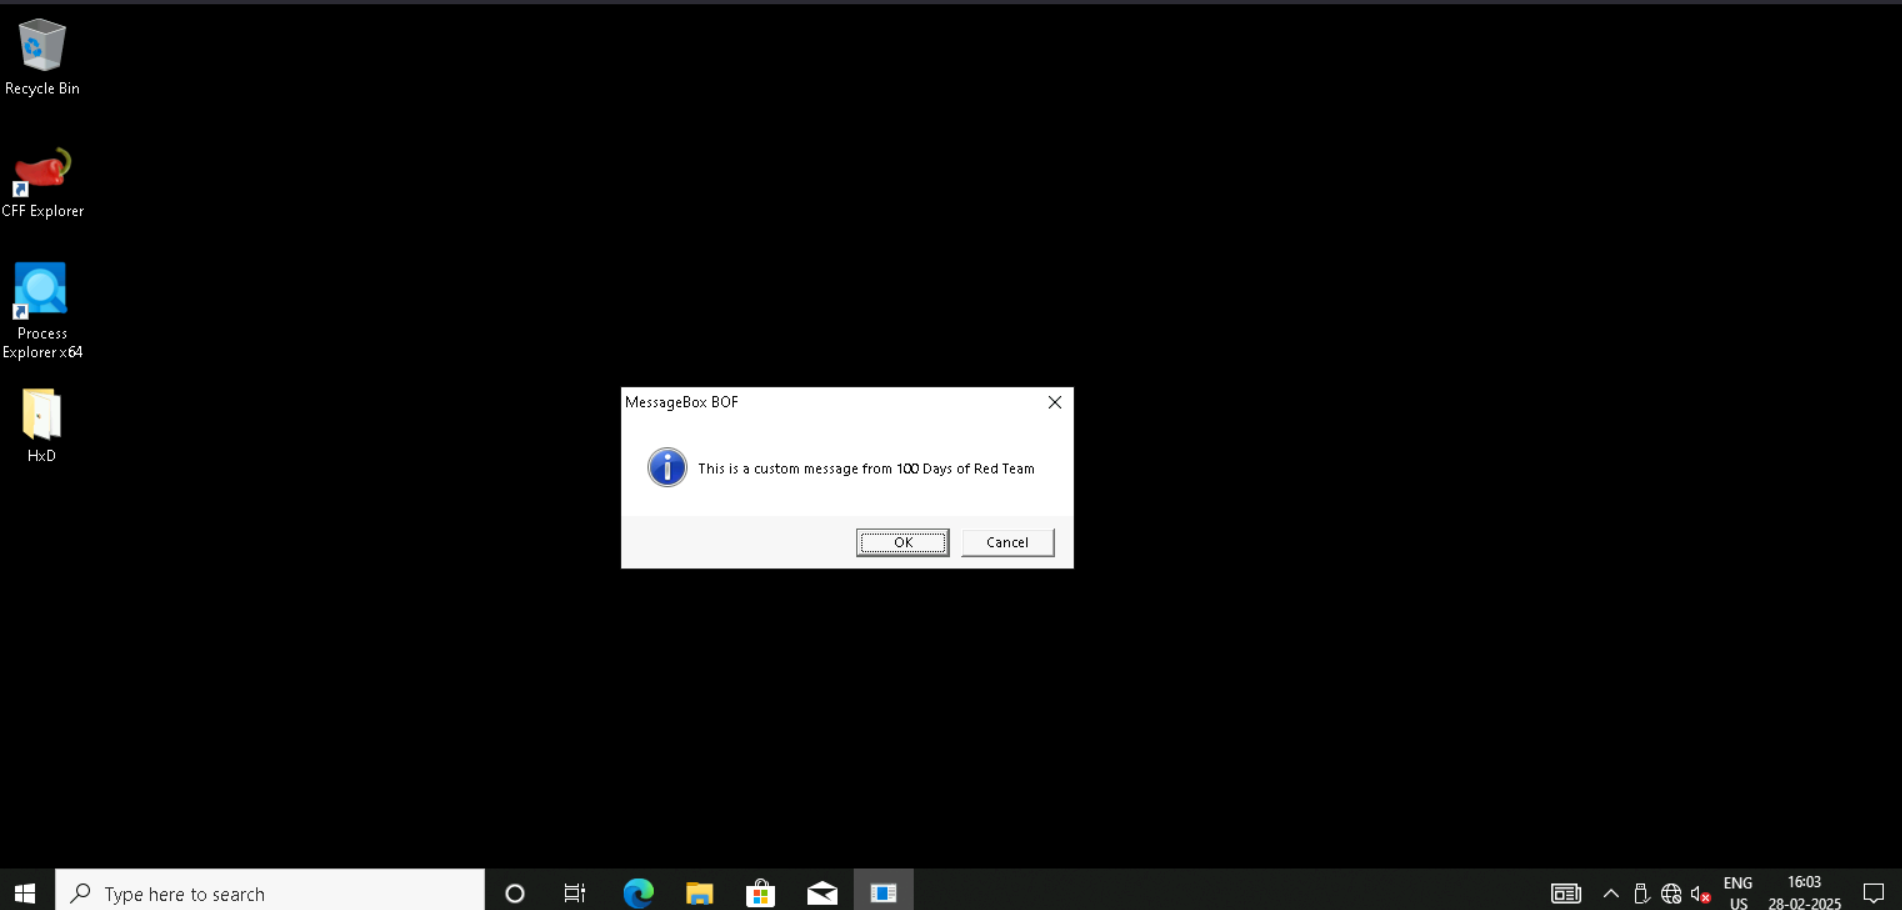This screenshot has width=1902, height=910.
Task: Open Cortana from the taskbar
Action: (x=514, y=893)
